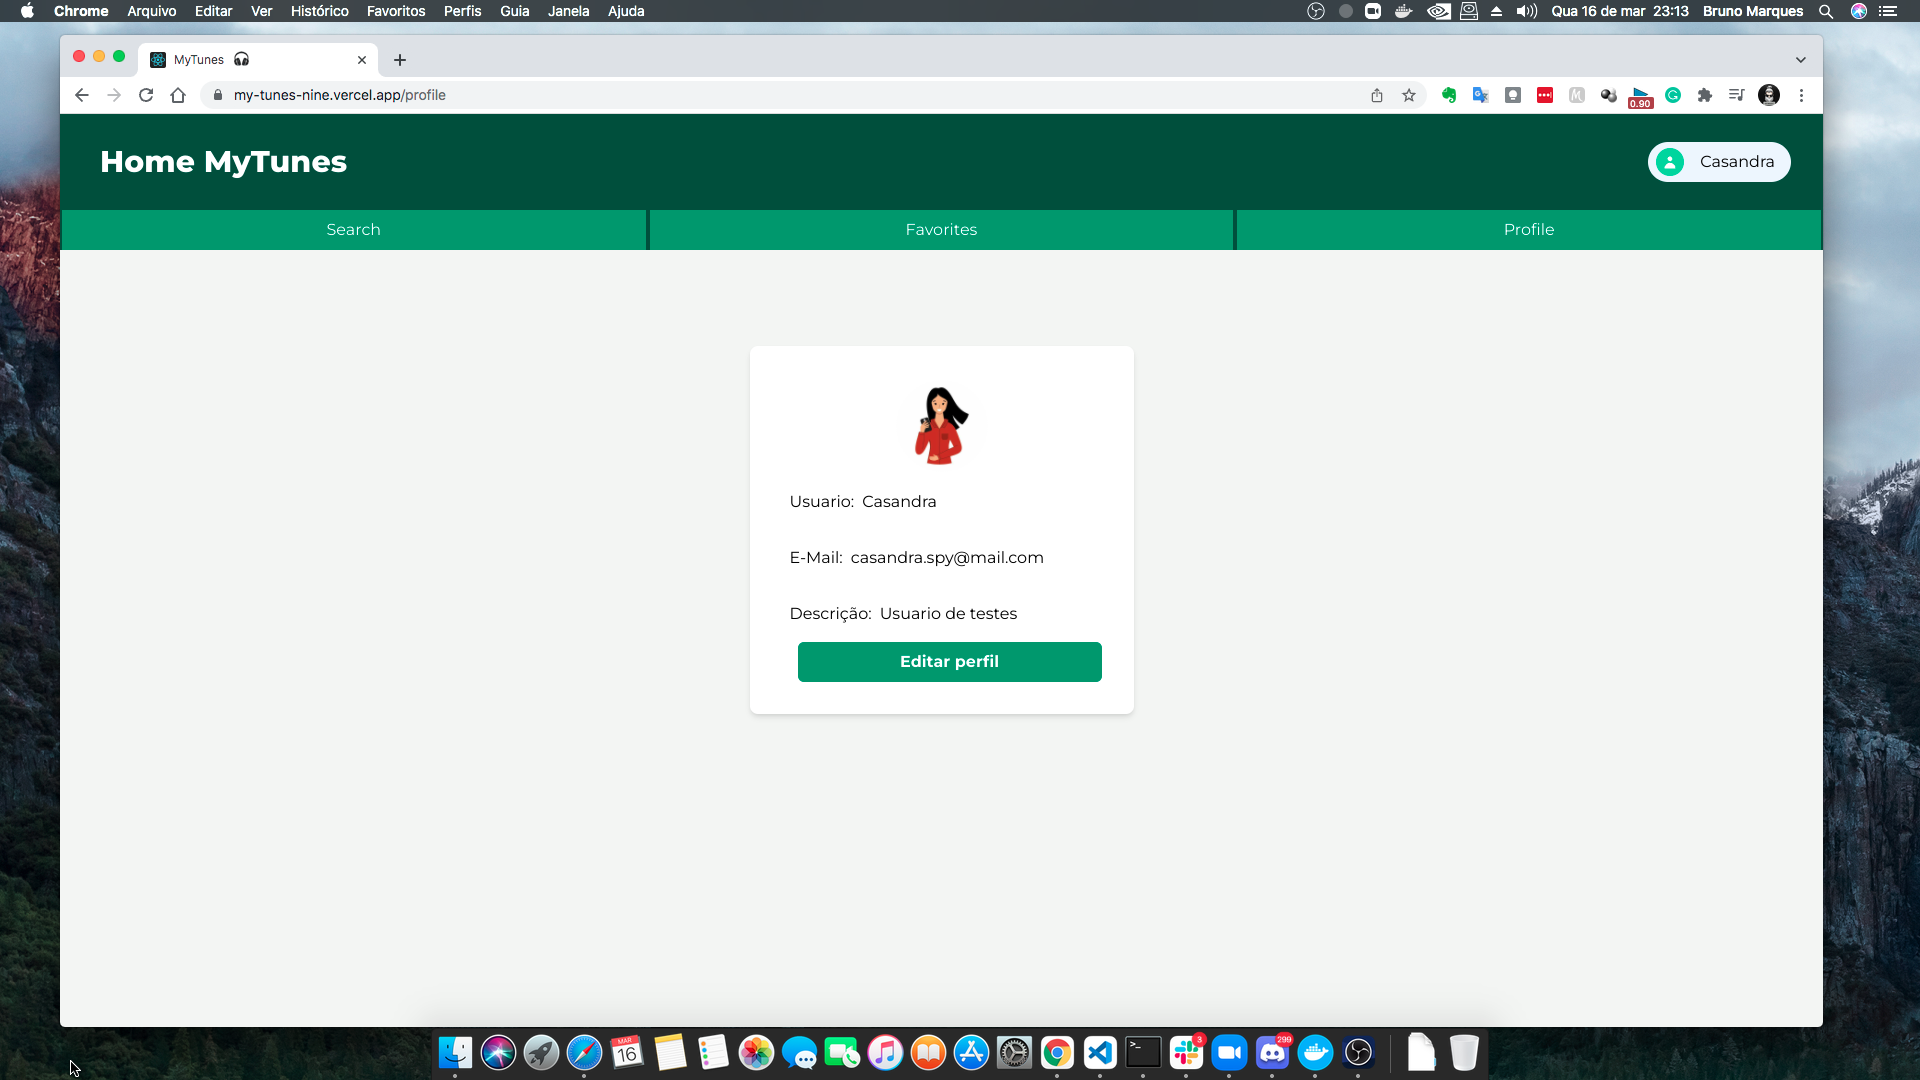Viewport: 1920px width, 1080px height.
Task: Expand the tab search chevron
Action: 1800,60
